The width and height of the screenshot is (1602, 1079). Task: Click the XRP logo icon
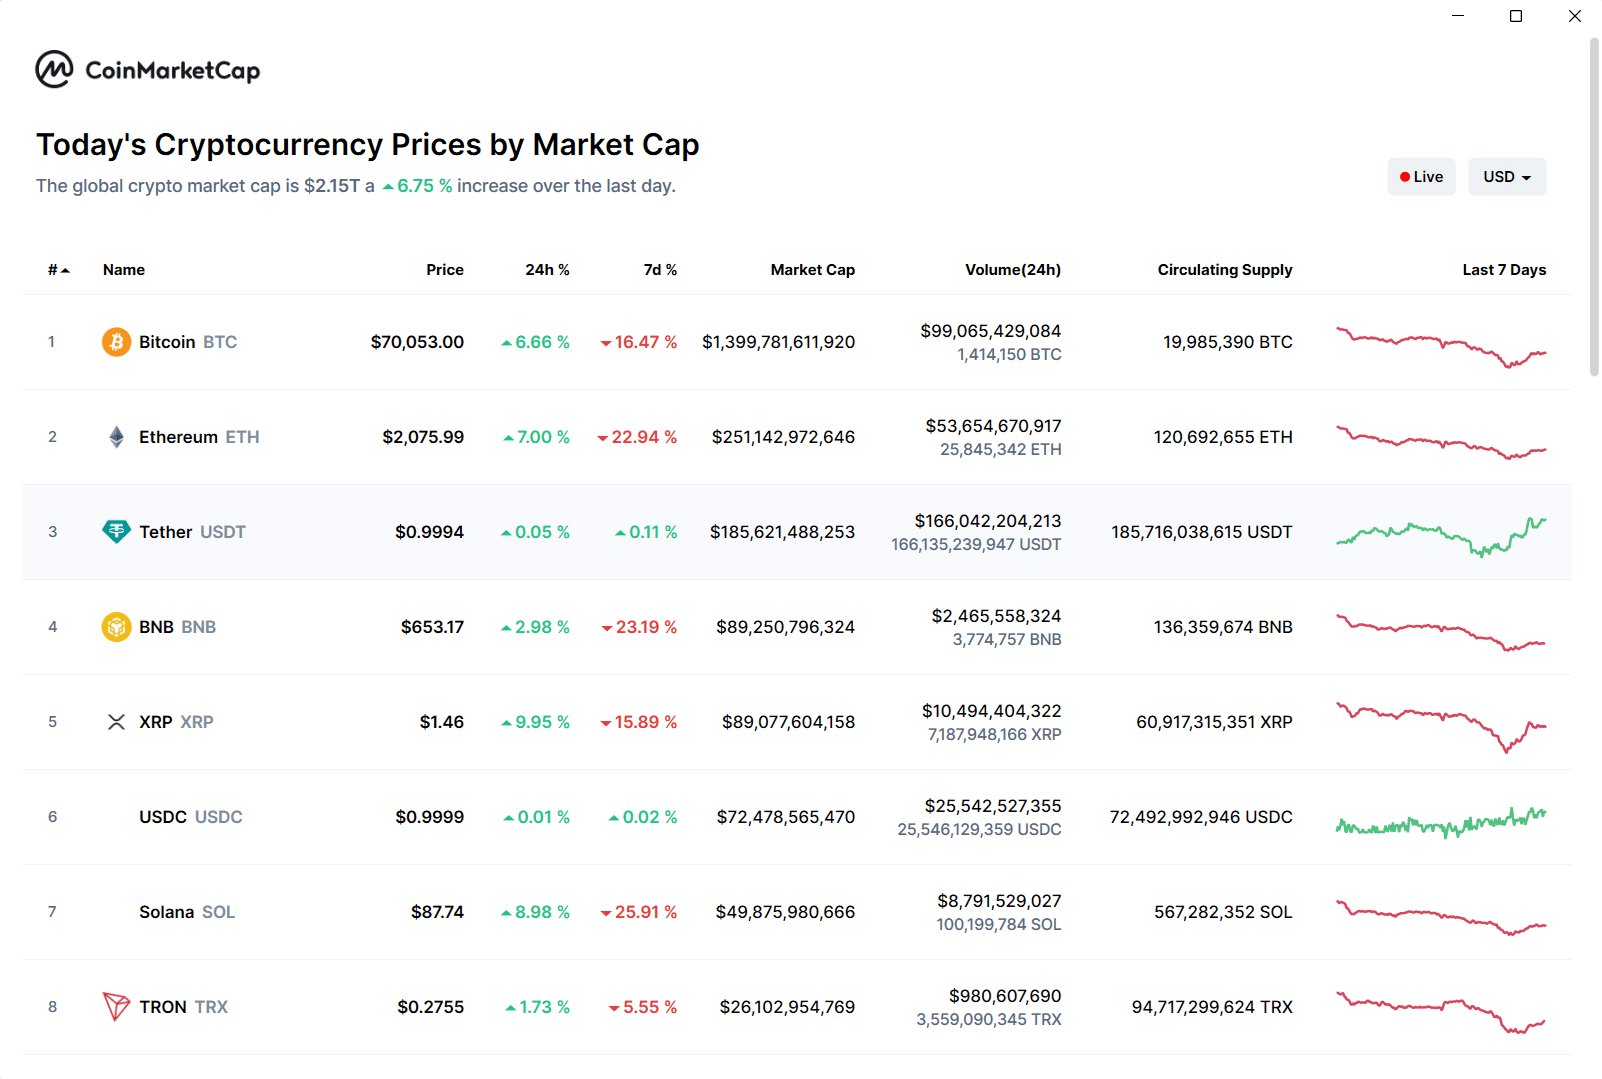[x=116, y=722]
